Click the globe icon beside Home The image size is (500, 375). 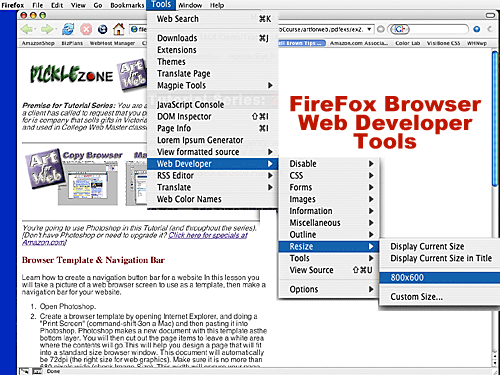(102, 29)
